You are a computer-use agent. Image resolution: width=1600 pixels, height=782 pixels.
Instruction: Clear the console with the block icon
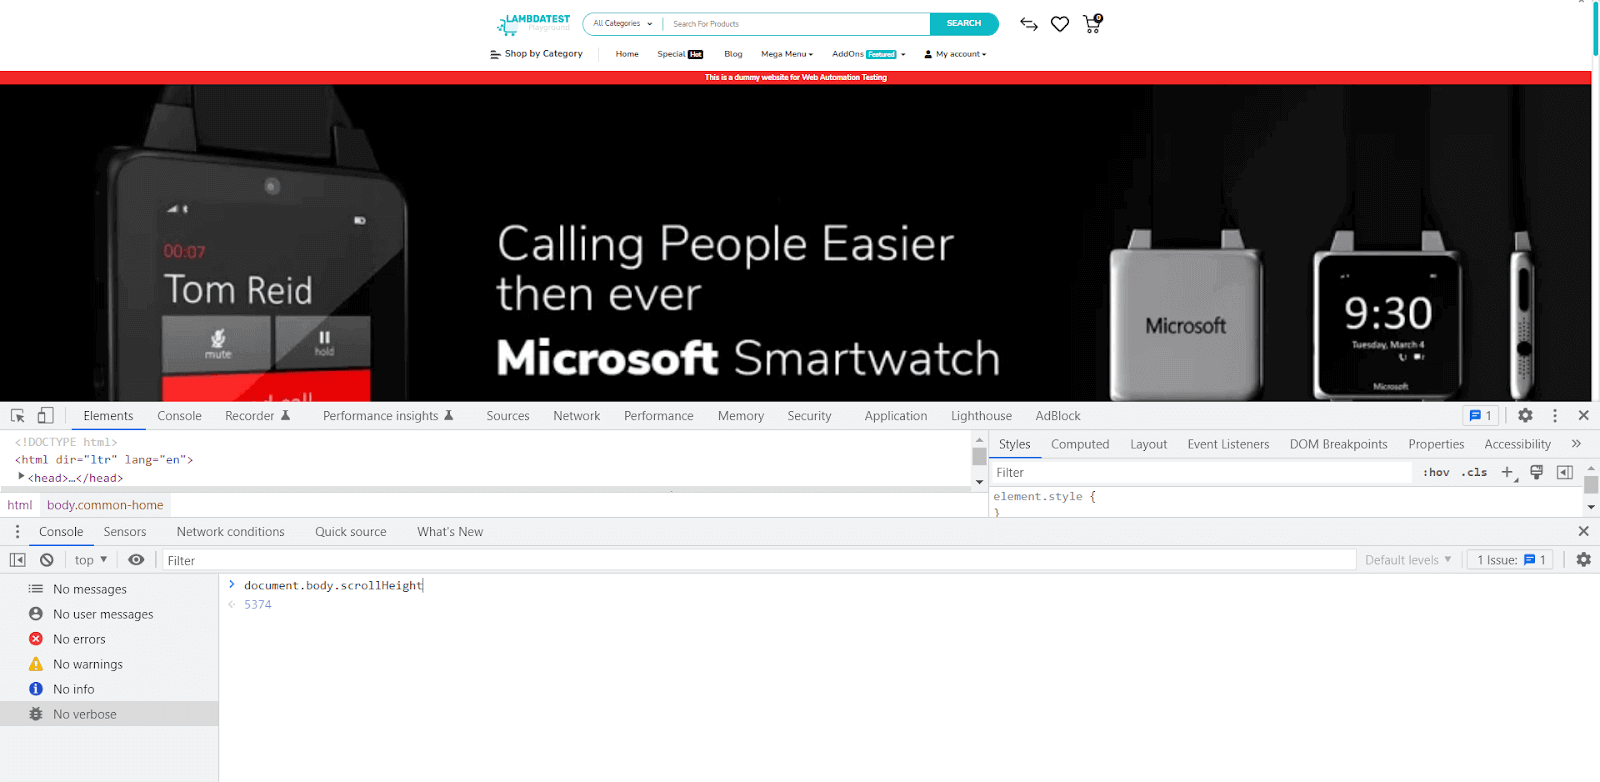47,560
